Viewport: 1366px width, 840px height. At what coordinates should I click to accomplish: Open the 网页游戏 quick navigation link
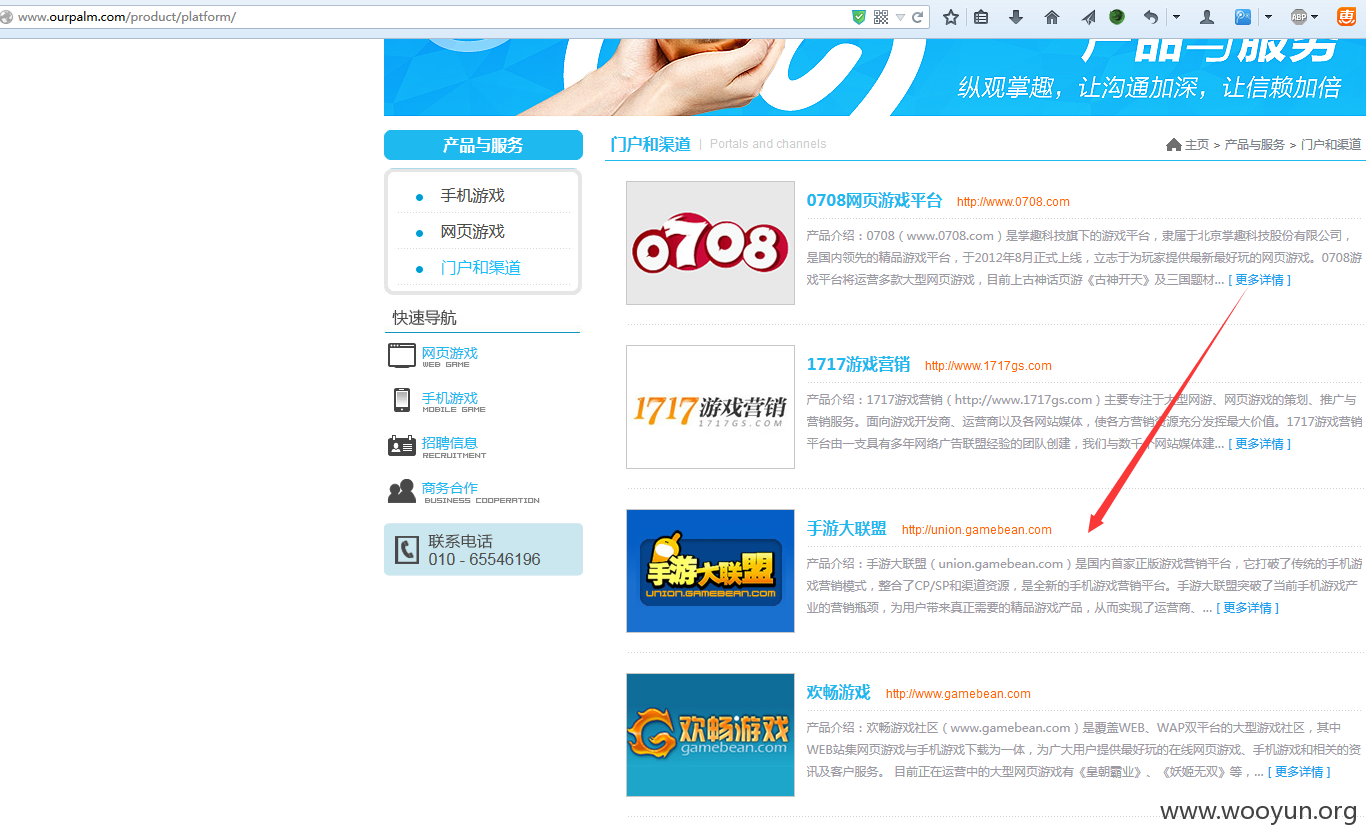(x=449, y=353)
